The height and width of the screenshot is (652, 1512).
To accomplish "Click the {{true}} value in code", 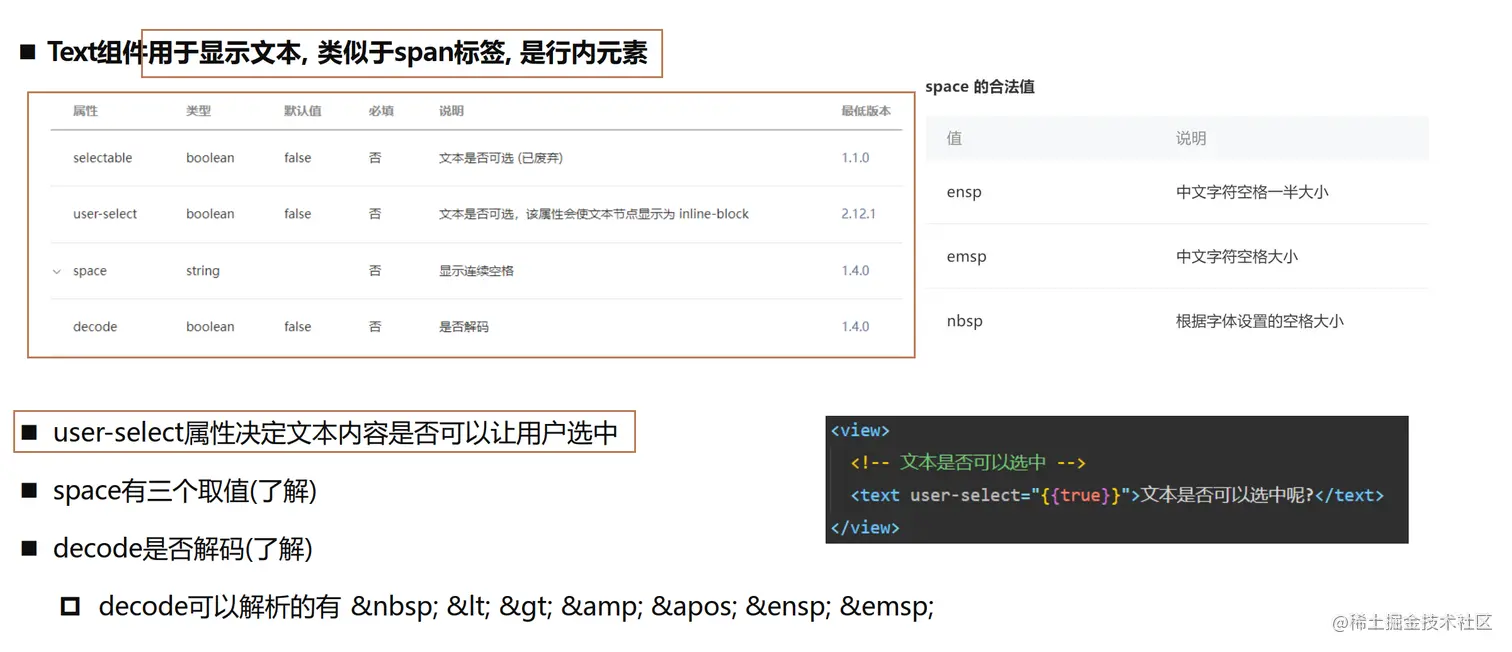I will click(1081, 495).
